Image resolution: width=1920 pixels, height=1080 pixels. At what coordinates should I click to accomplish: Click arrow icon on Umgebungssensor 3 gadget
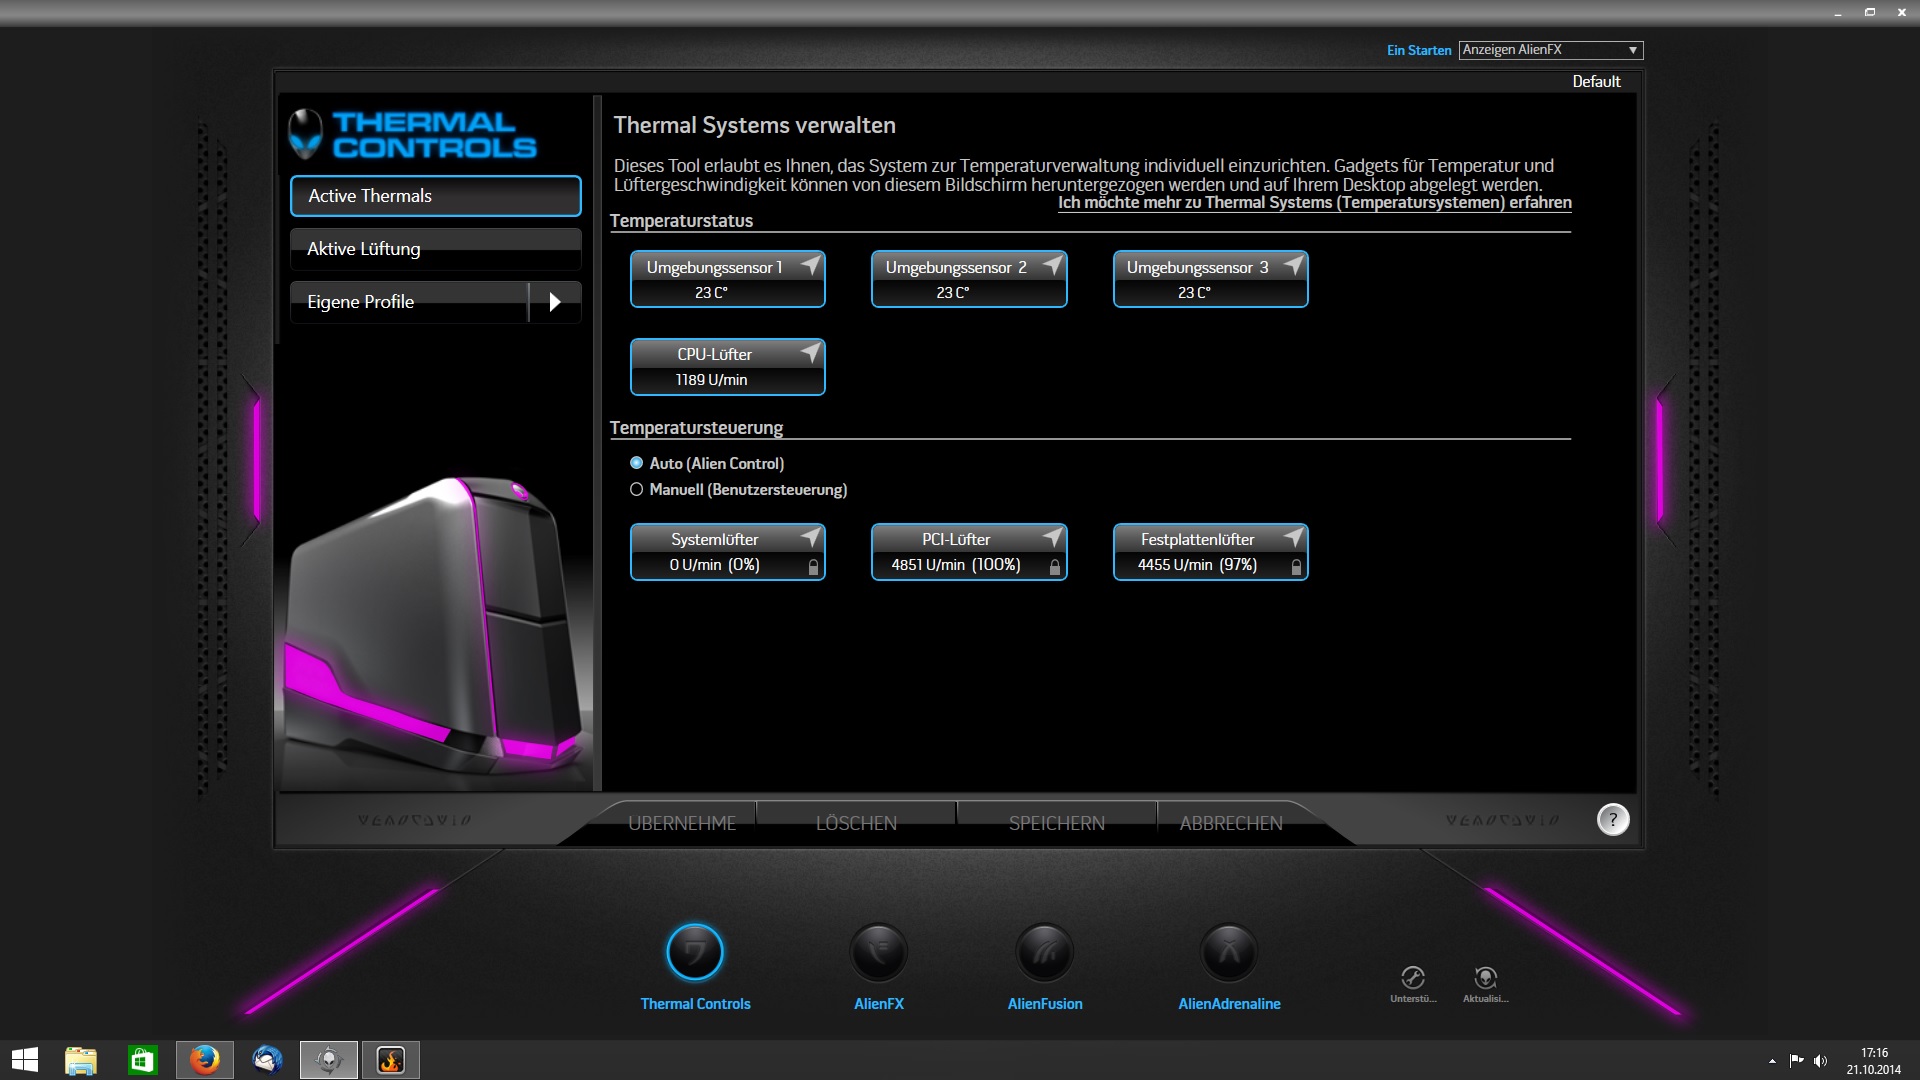tap(1293, 266)
